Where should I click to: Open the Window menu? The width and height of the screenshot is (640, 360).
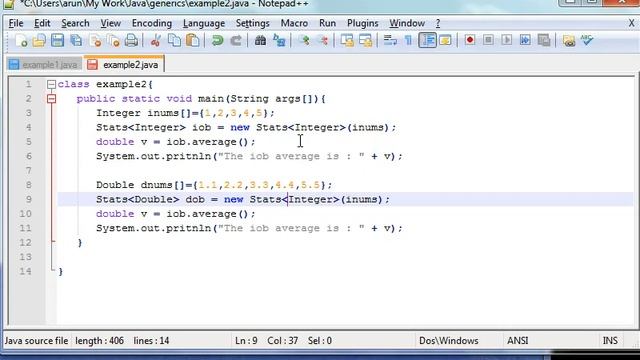coord(407,23)
